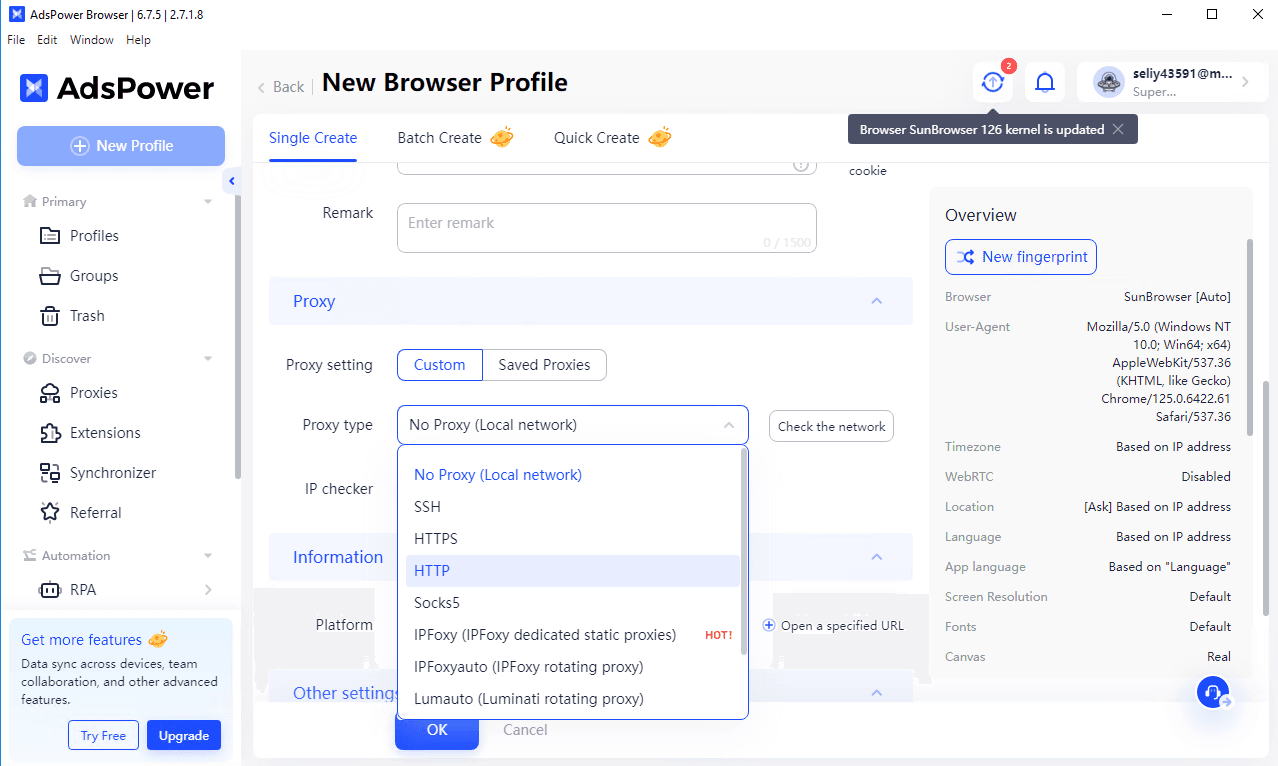This screenshot has width=1278, height=766.
Task: Click the browser kernel update icon
Action: 992,82
